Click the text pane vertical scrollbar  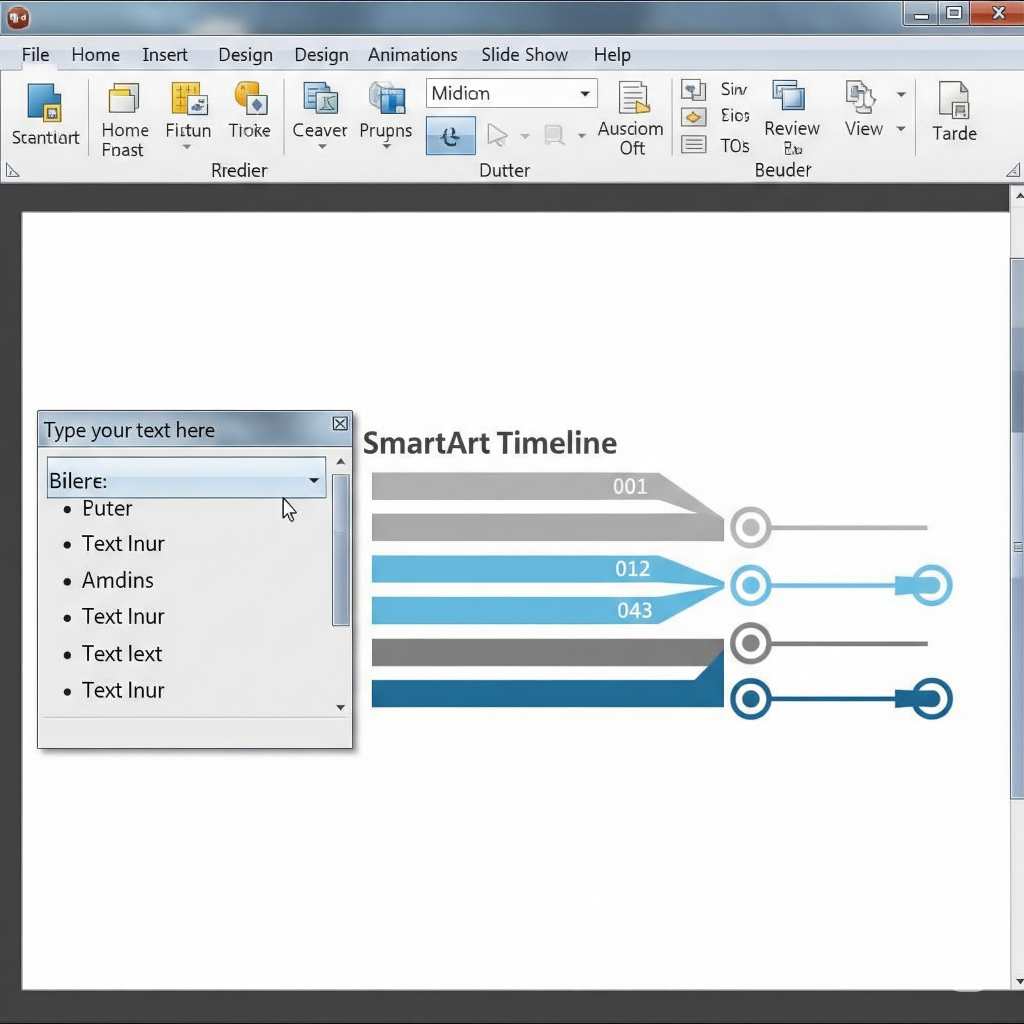(340, 550)
